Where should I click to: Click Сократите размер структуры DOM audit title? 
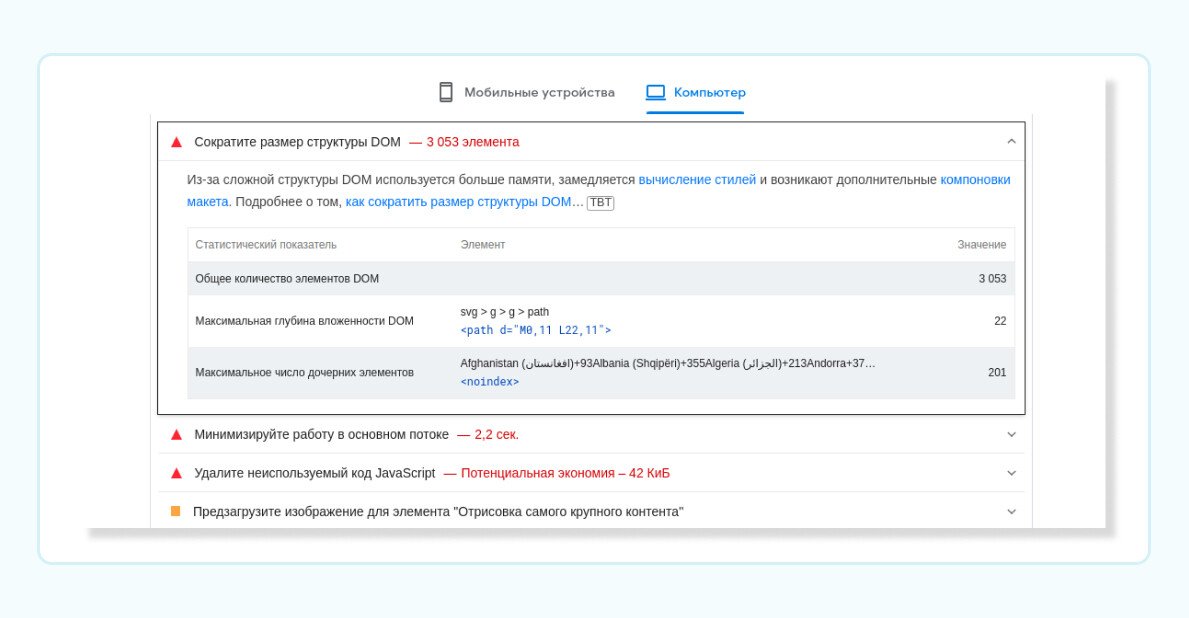click(x=297, y=142)
